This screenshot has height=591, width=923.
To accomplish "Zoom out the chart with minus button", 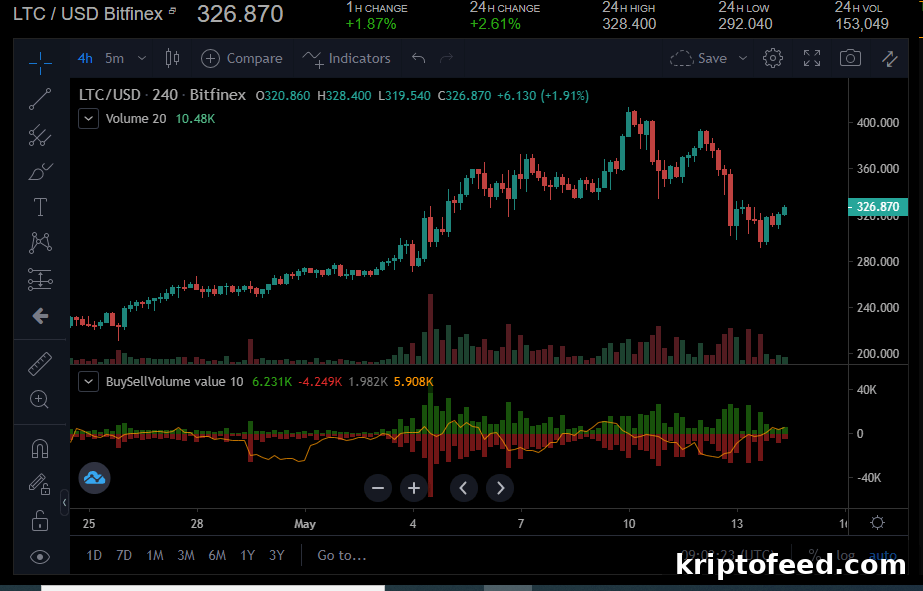I will 378,488.
